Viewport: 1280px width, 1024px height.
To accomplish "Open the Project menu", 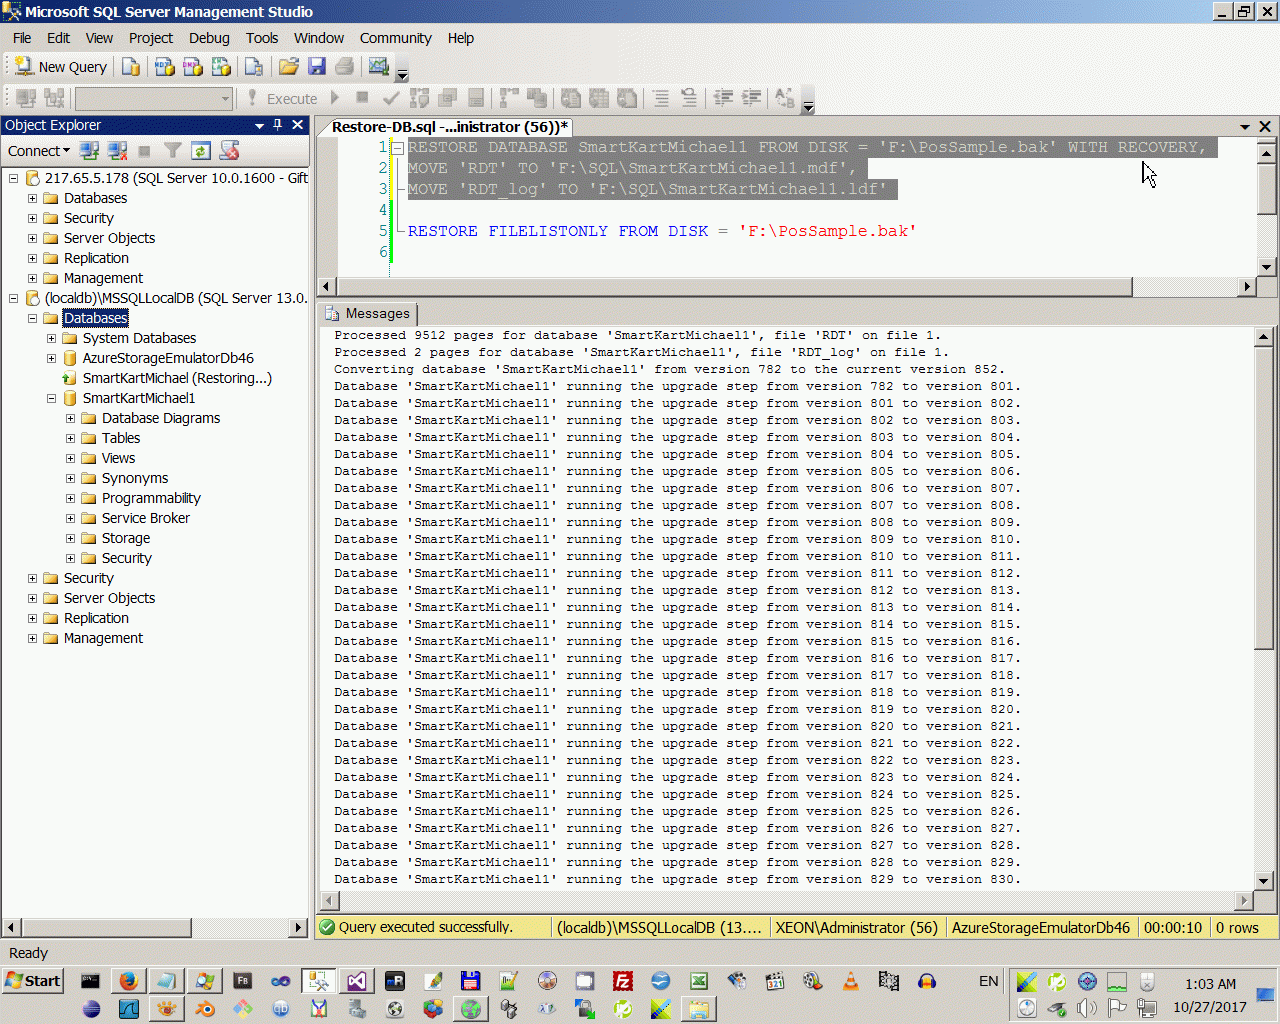I will pyautogui.click(x=151, y=38).
